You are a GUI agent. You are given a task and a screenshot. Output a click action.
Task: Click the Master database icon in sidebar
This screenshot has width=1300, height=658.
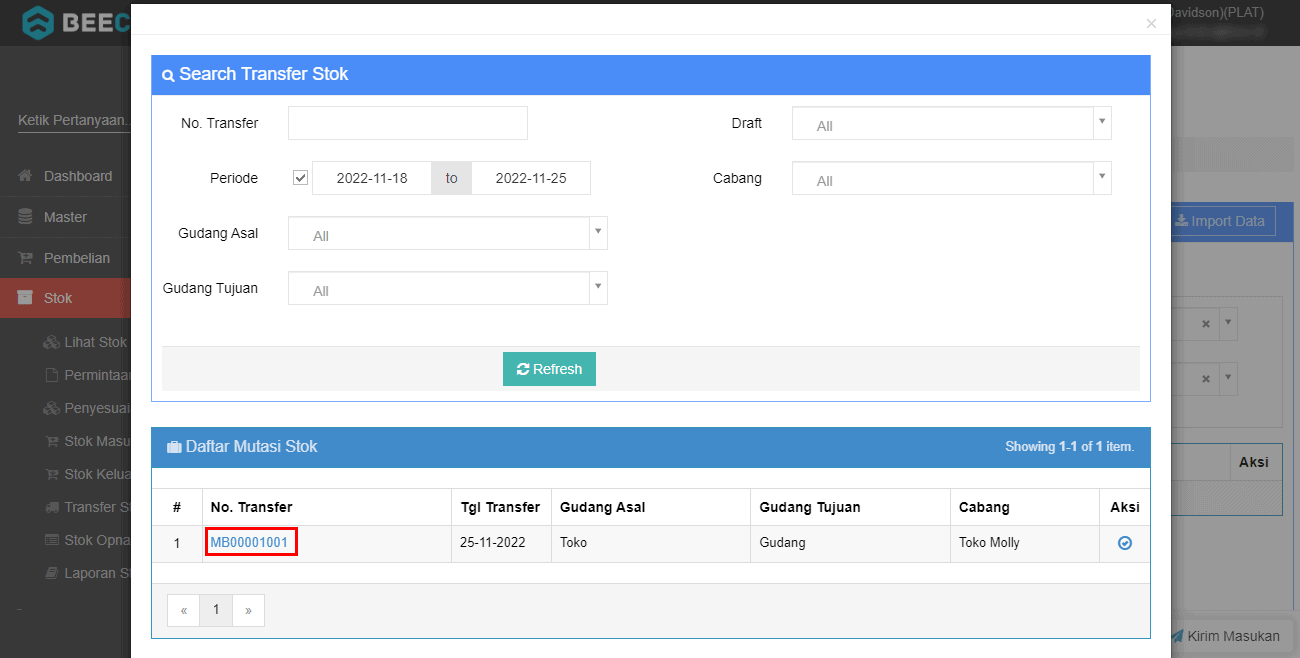[26, 217]
